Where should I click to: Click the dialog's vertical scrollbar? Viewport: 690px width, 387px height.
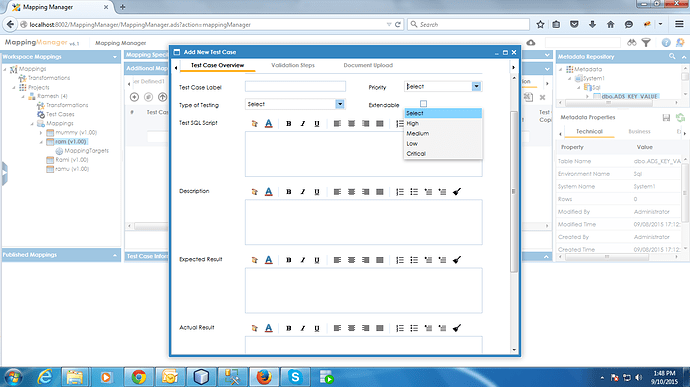coord(514,192)
